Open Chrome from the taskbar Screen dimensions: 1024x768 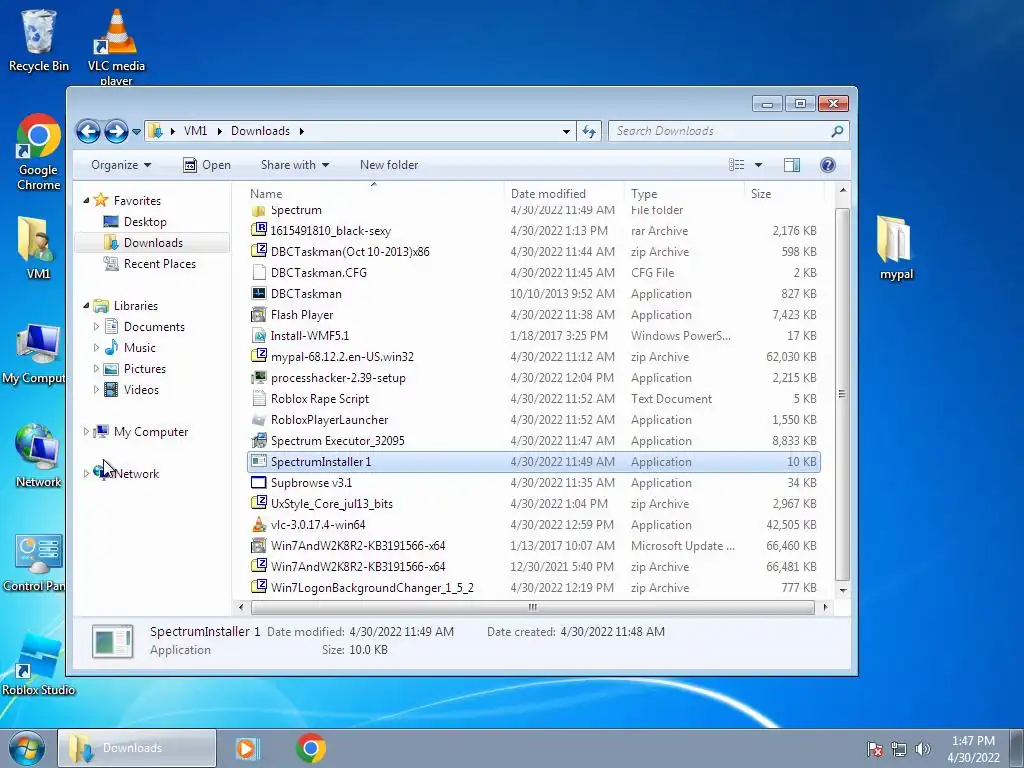(x=311, y=748)
